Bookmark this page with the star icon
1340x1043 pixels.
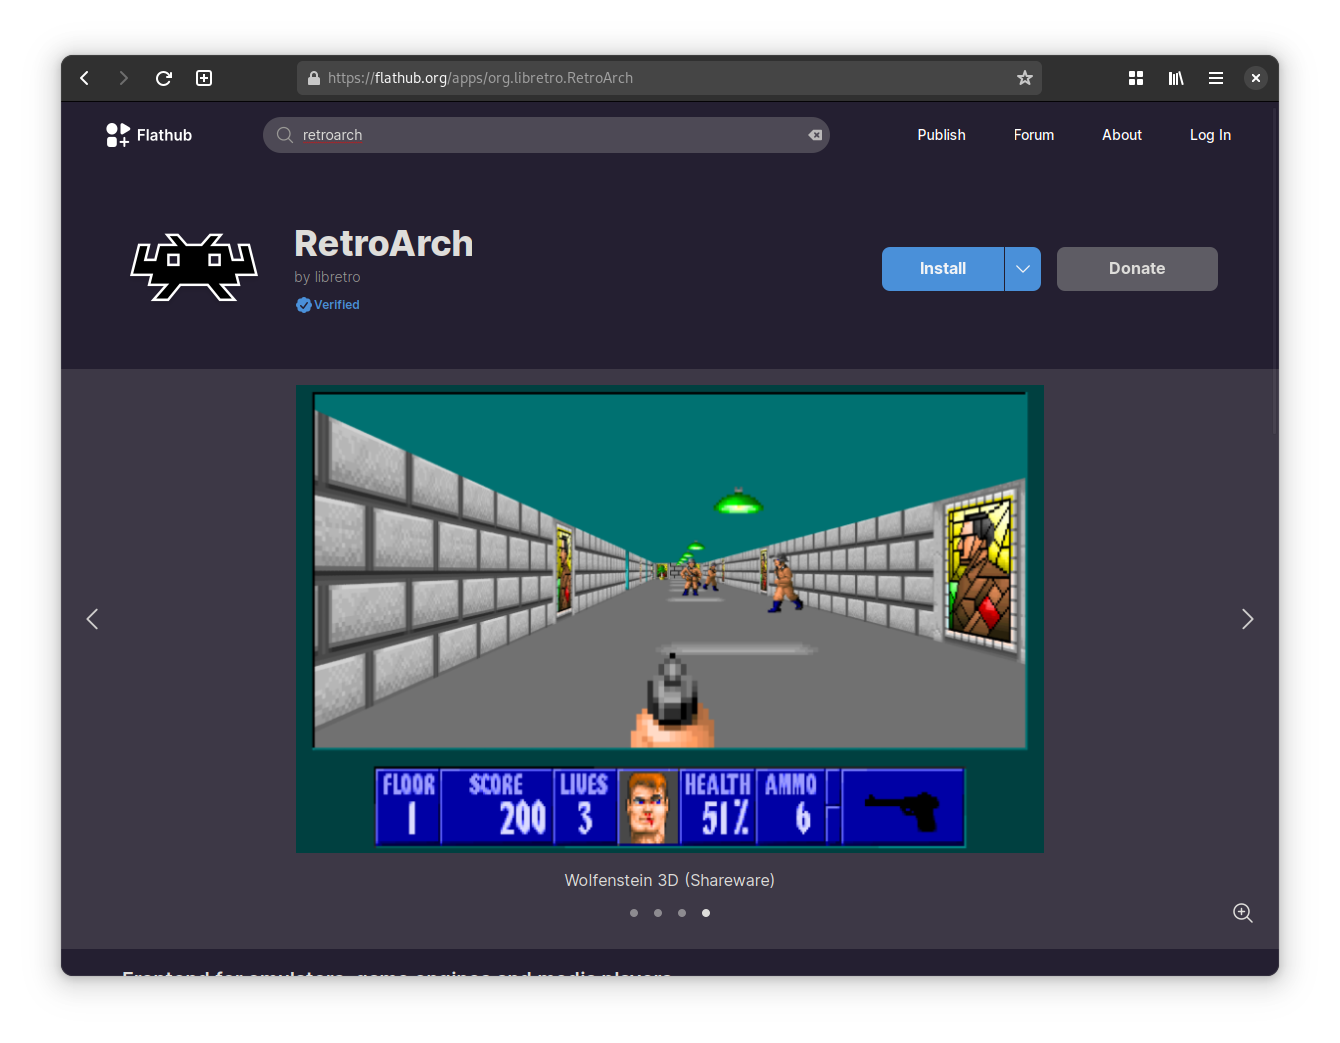tap(1025, 78)
